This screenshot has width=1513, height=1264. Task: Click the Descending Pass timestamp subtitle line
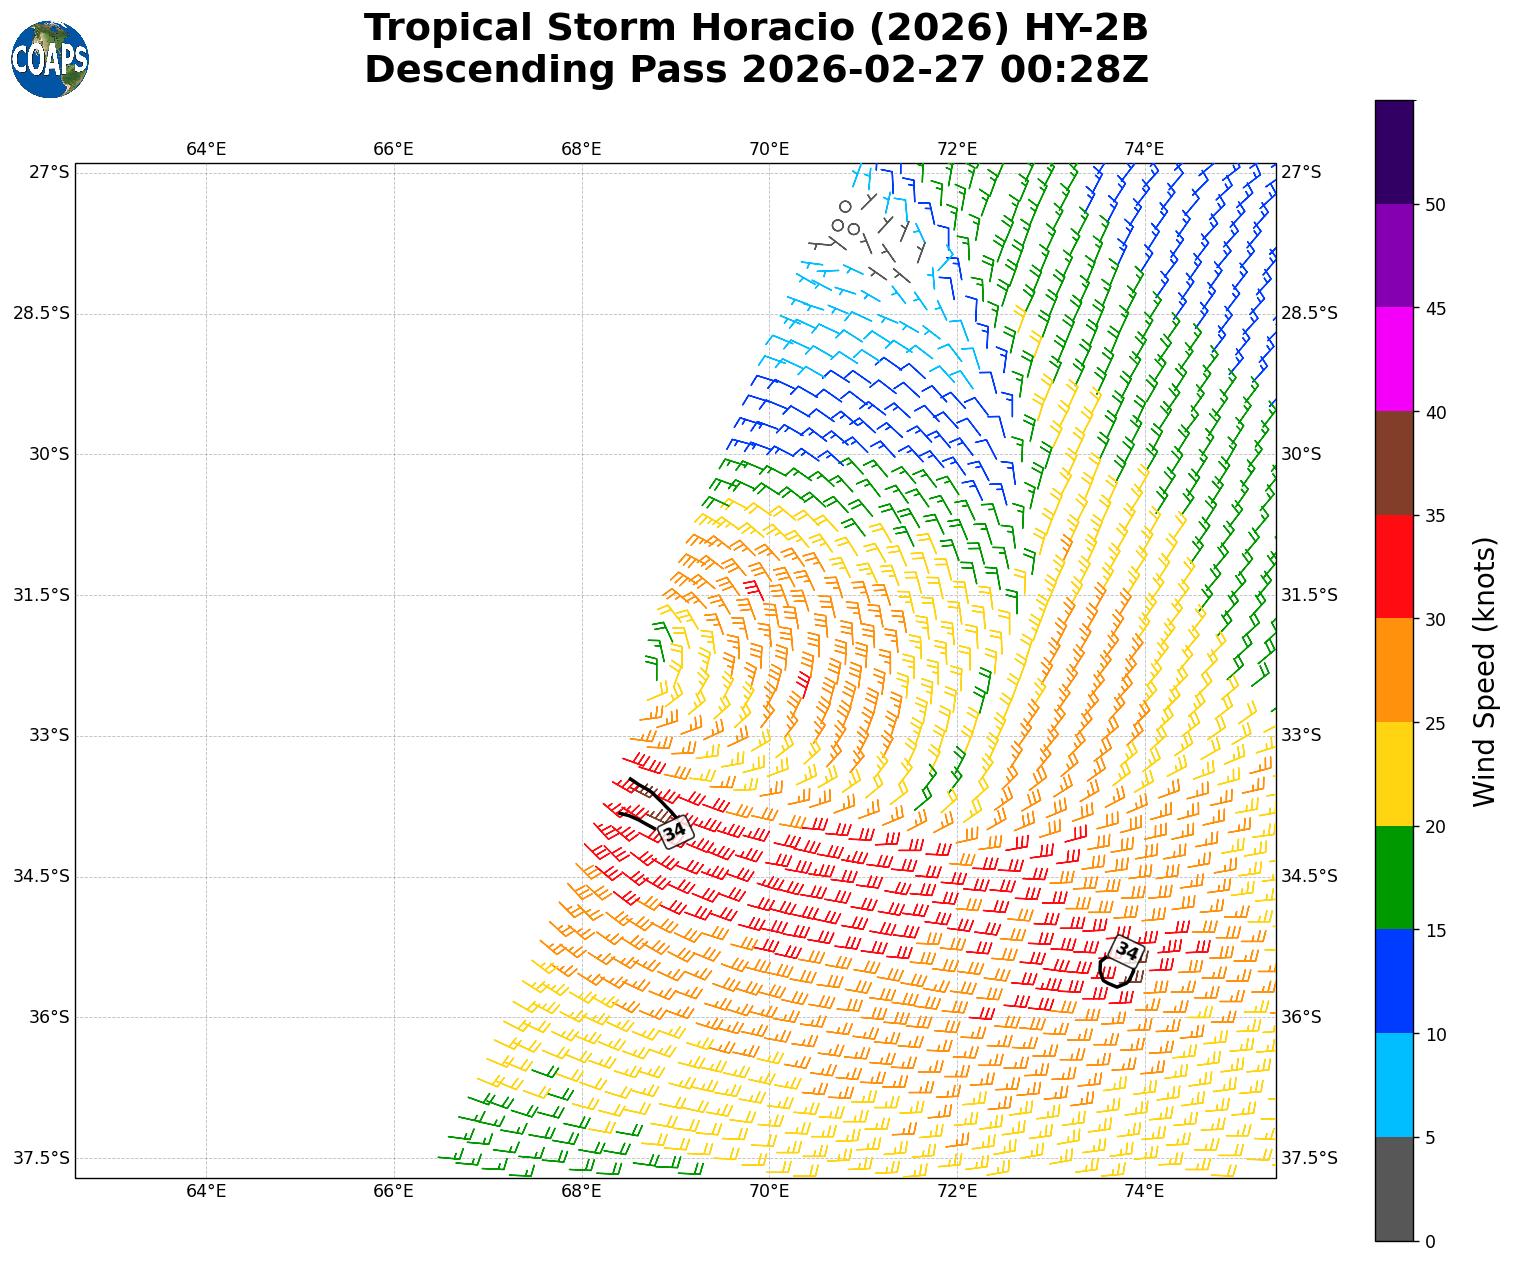[756, 70]
